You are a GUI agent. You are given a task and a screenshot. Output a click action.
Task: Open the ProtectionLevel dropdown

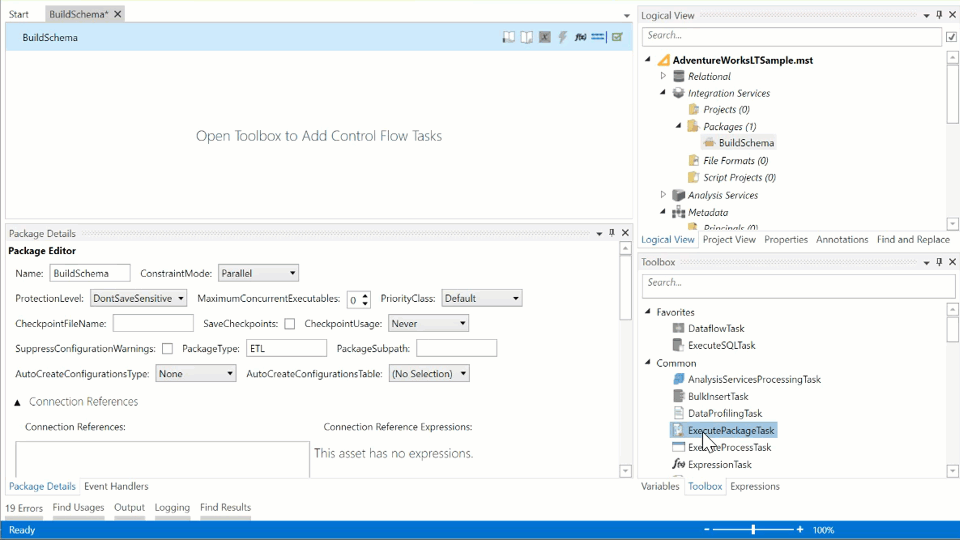coord(138,298)
